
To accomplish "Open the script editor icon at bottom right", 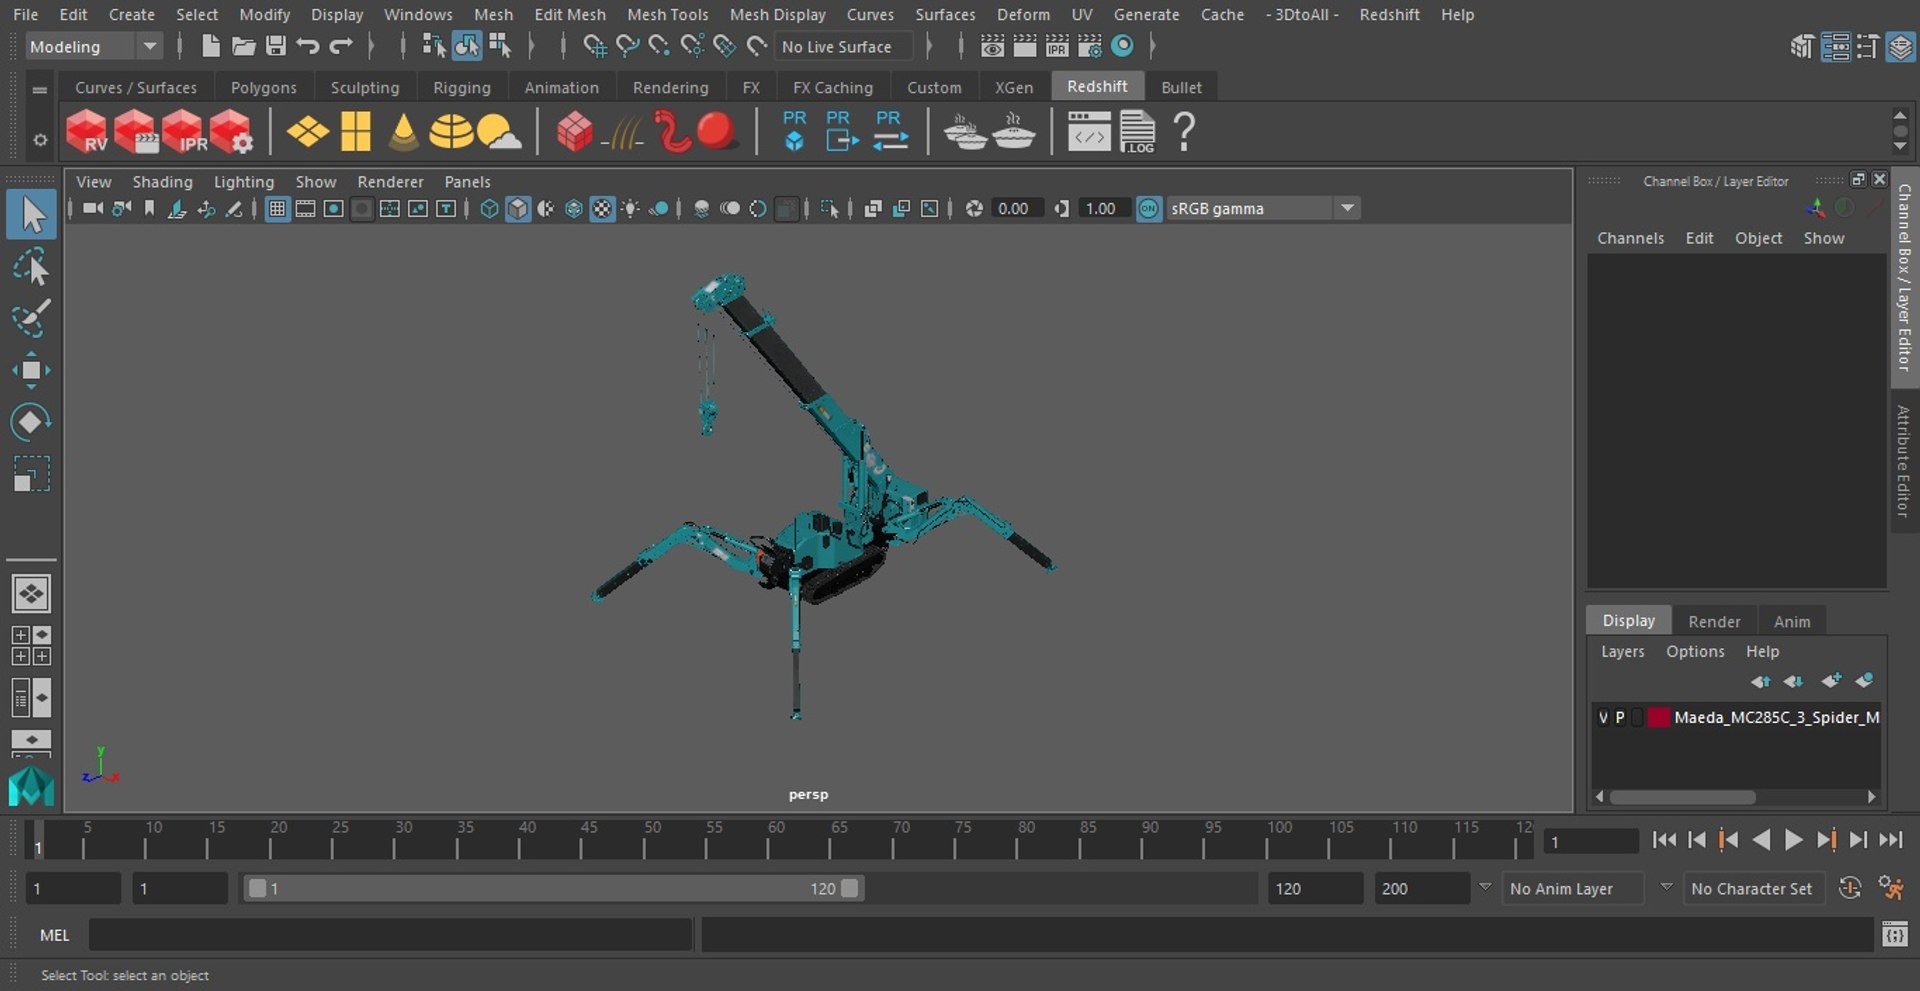I will point(1894,935).
